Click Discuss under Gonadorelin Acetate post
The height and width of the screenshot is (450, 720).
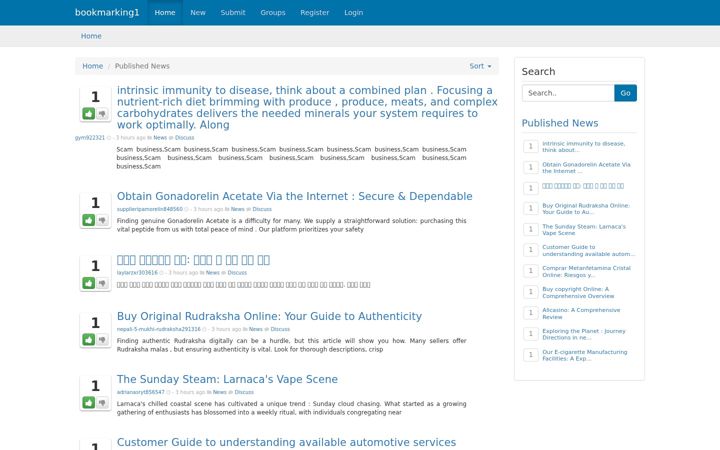pos(262,209)
